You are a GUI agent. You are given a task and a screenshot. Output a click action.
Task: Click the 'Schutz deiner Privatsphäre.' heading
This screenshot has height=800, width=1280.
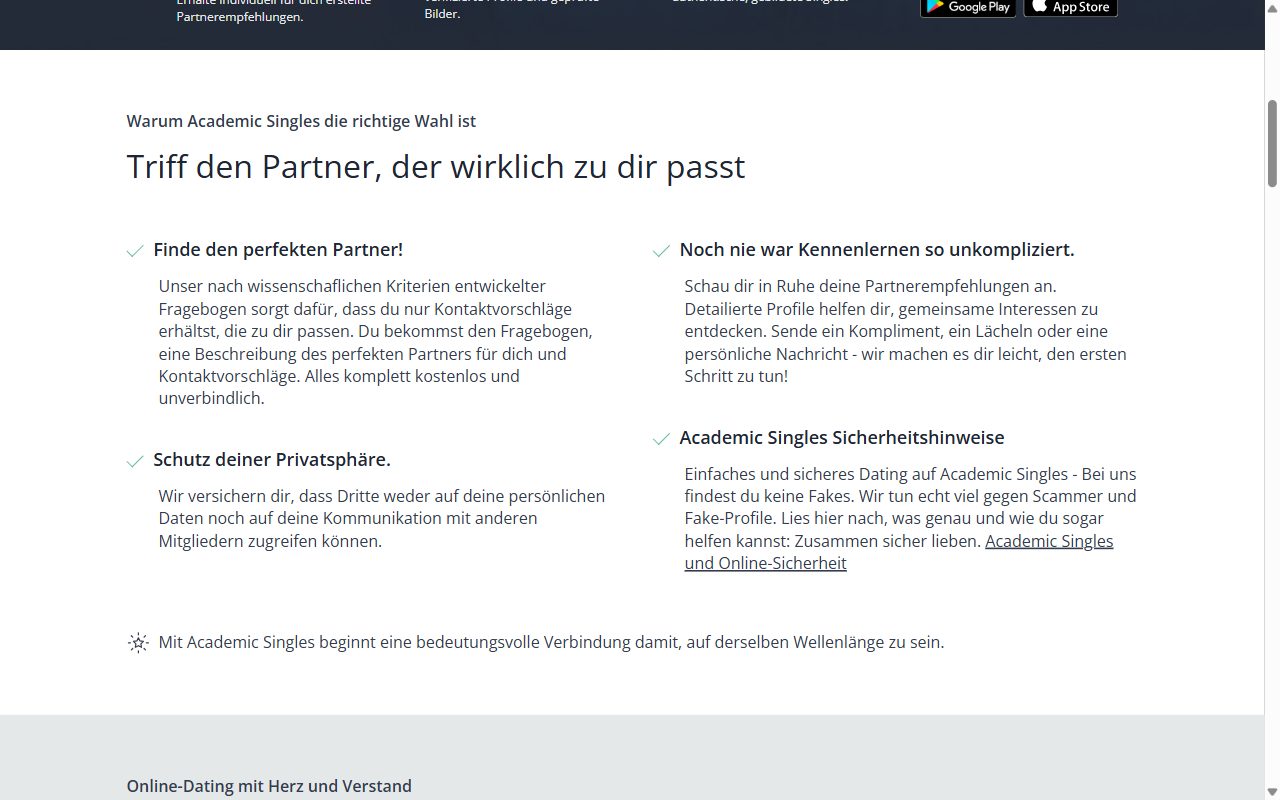coord(272,460)
